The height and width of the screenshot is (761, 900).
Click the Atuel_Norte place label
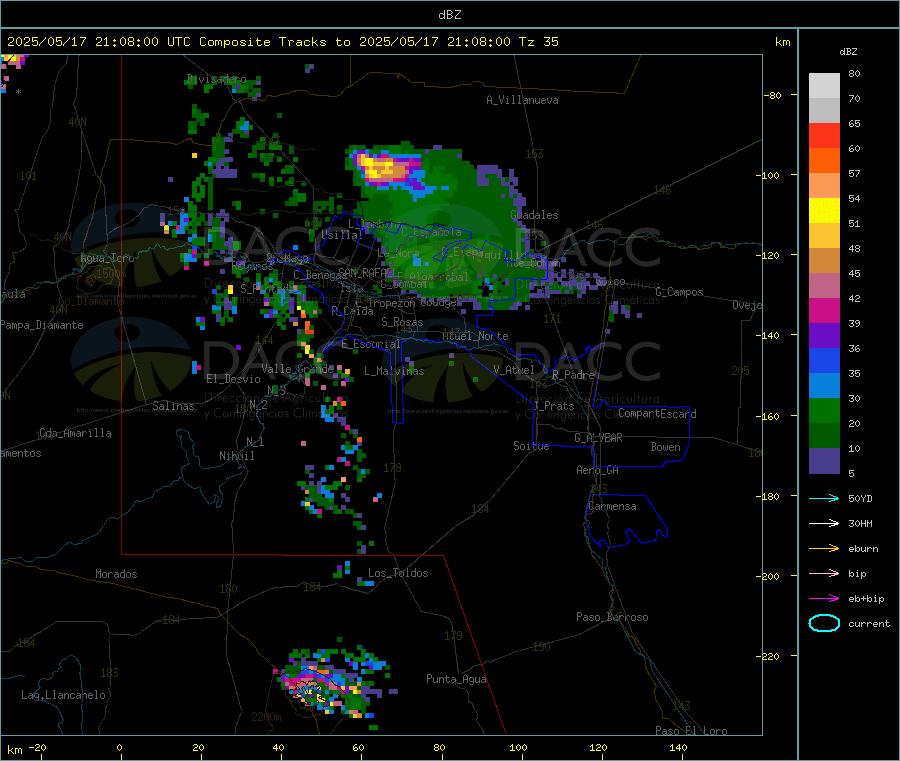[475, 336]
